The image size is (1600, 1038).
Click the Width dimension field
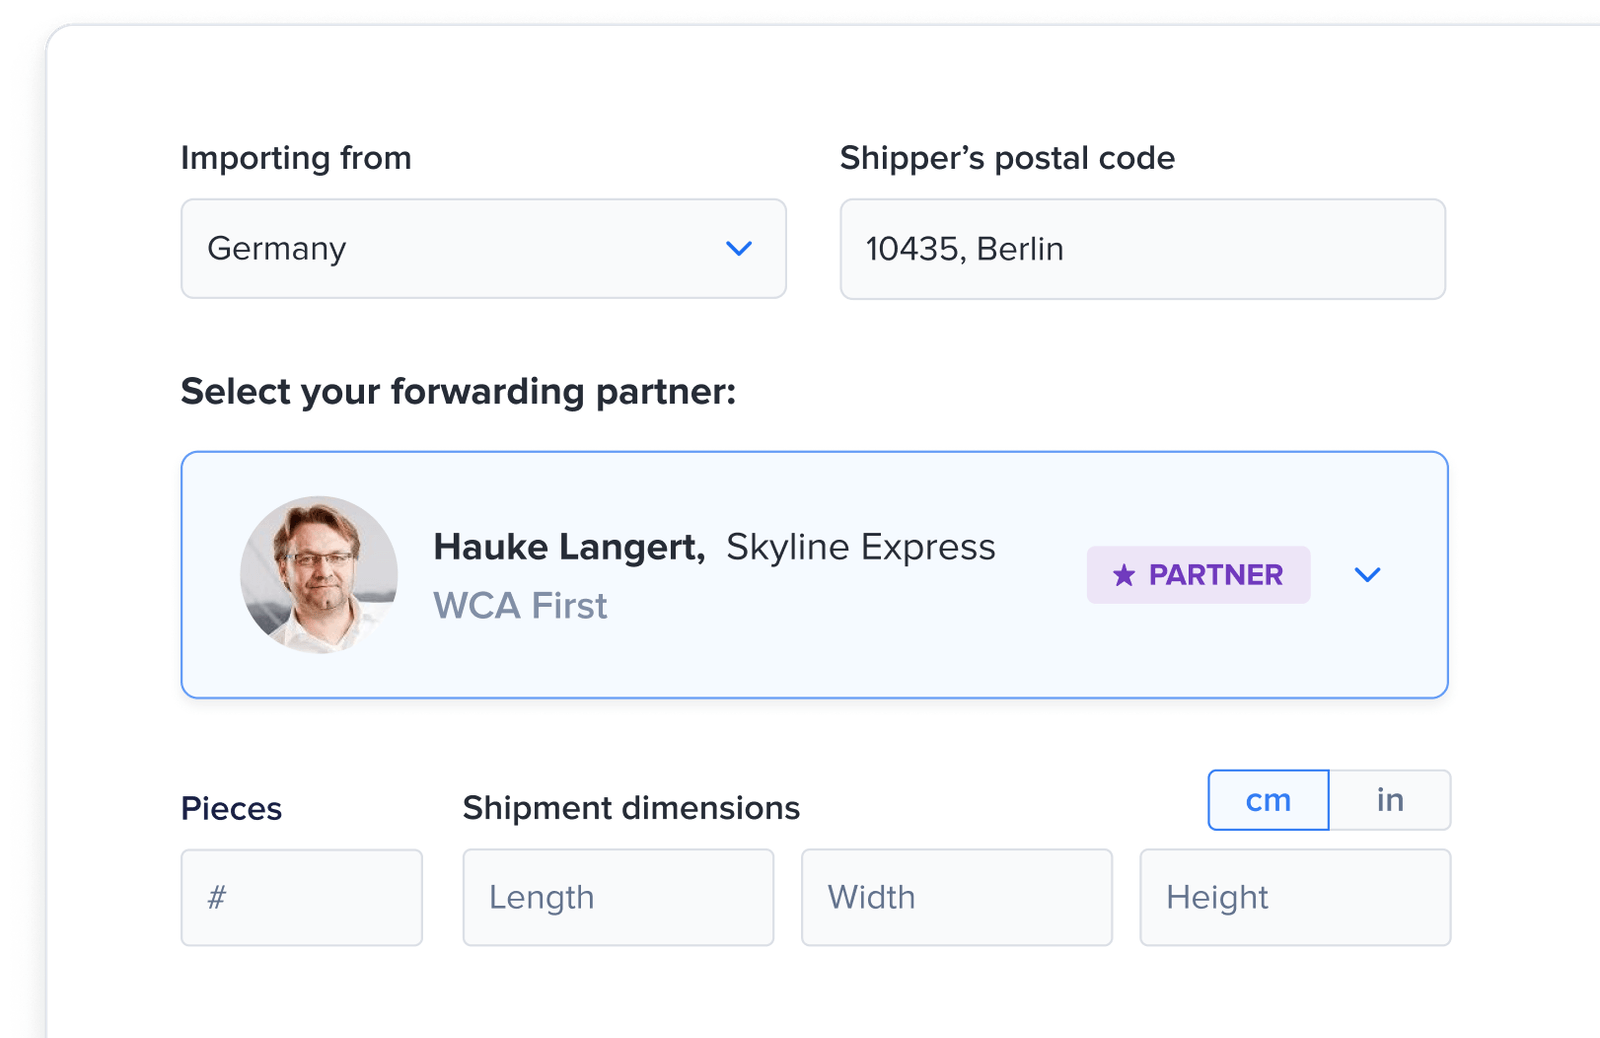pyautogui.click(x=956, y=897)
